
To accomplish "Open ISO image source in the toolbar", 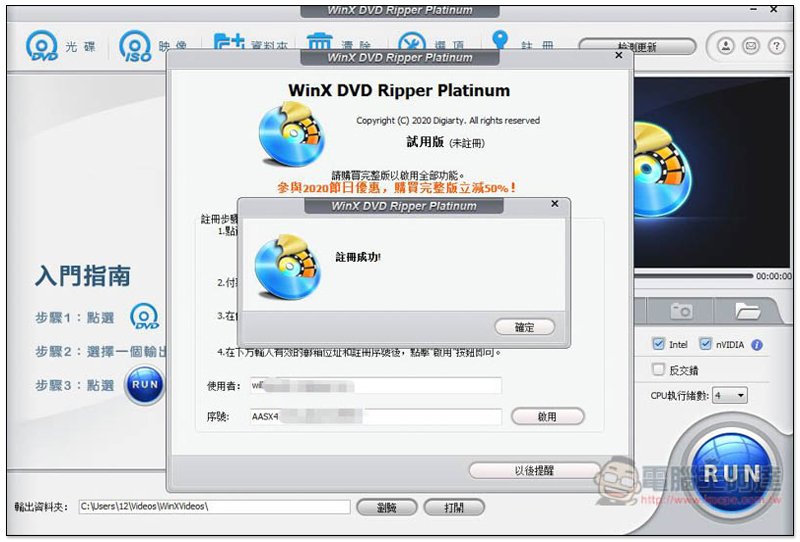I will (x=135, y=46).
